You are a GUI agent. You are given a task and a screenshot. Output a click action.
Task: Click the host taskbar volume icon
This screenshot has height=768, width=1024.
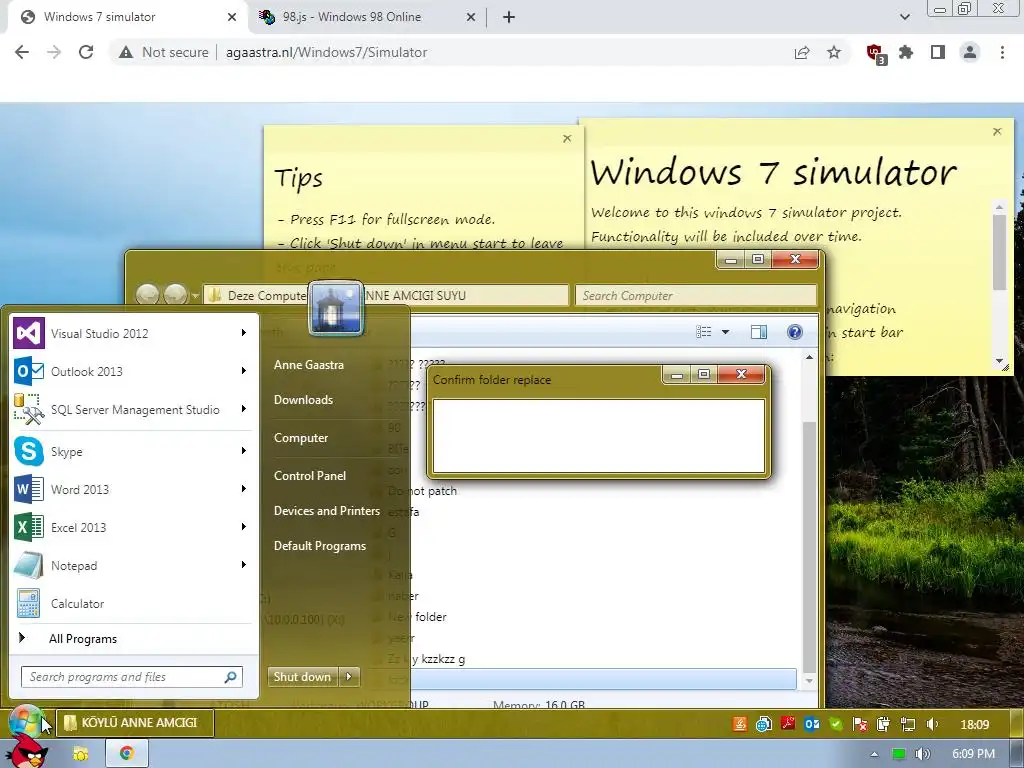[922, 754]
